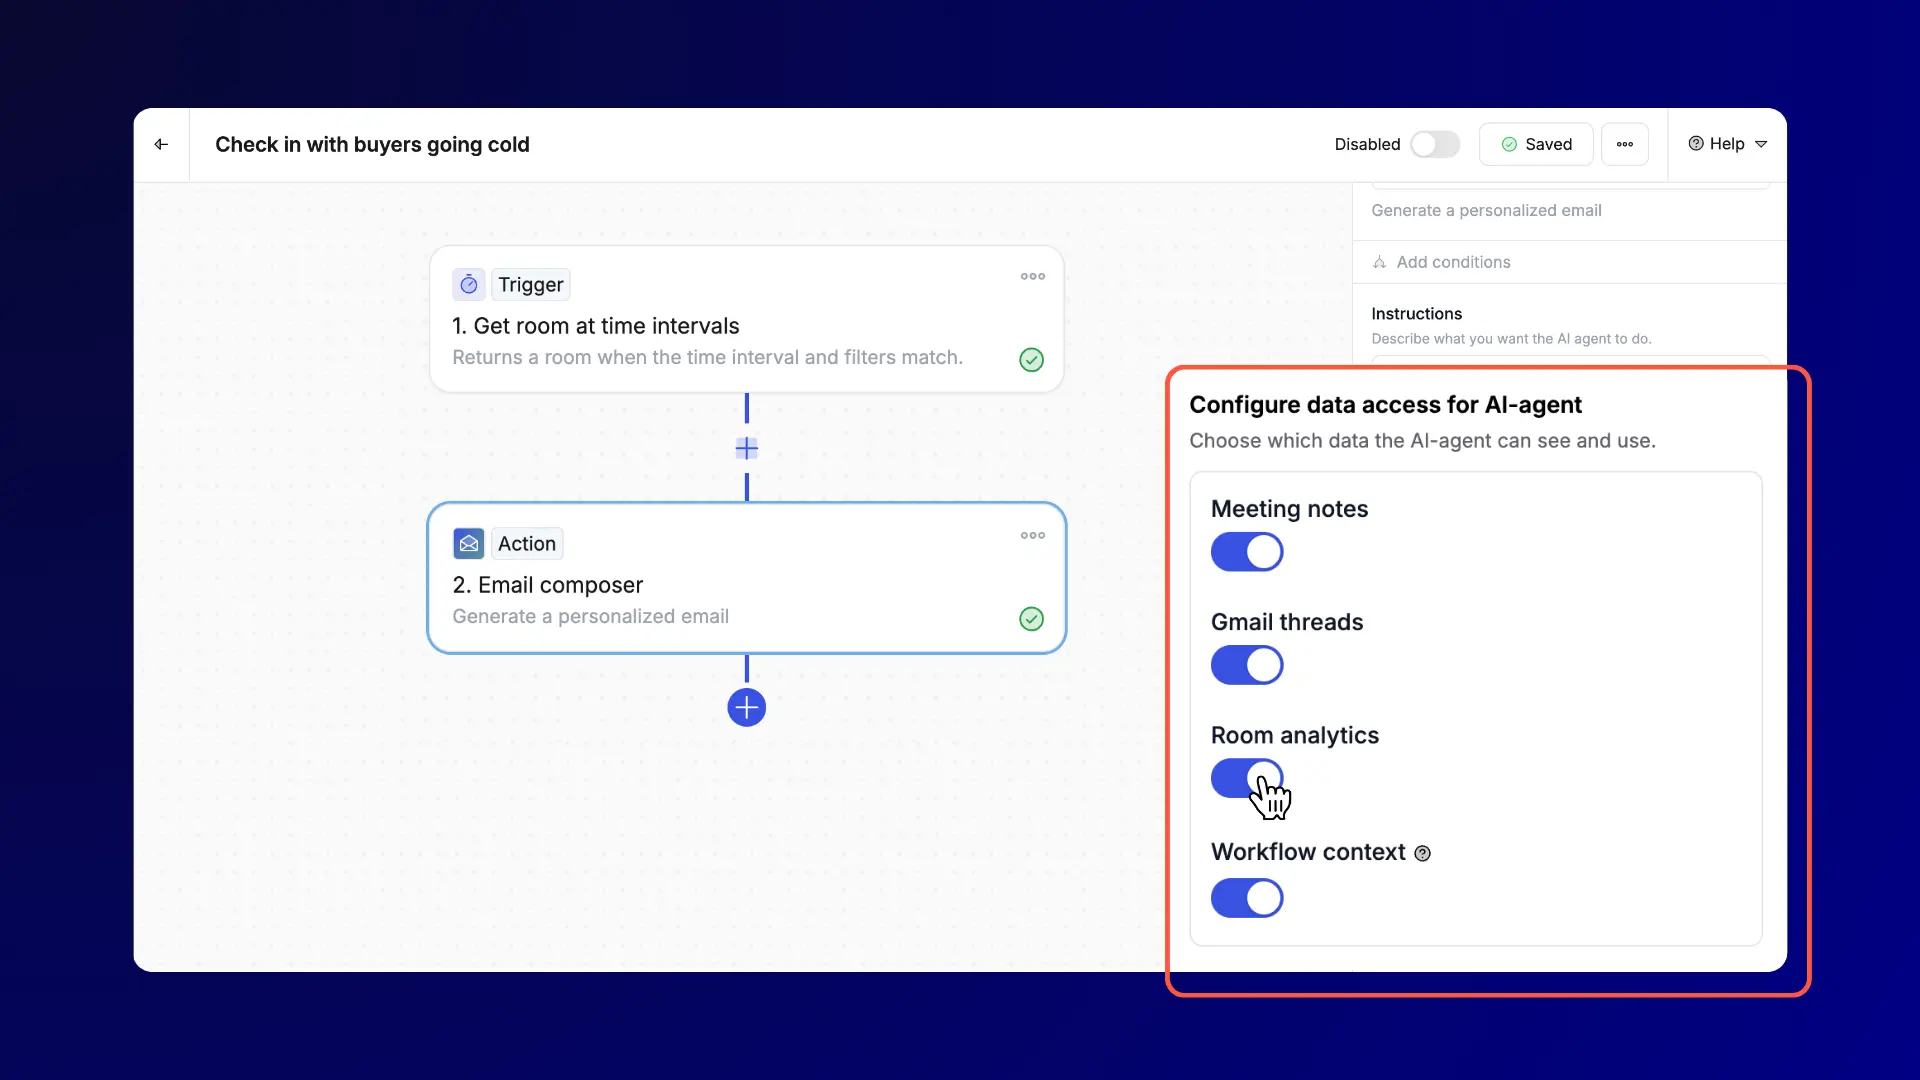Click blue plus button below Email composer
Viewport: 1920px width, 1080px height.
coord(746,708)
